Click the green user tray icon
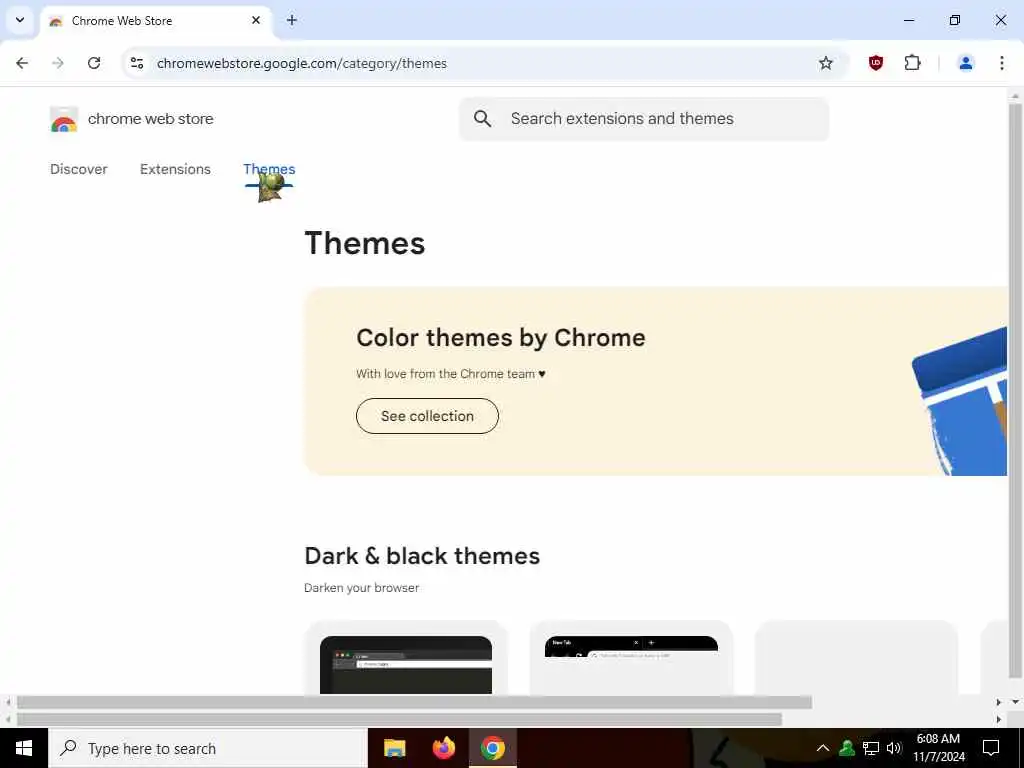The image size is (1024, 768). pyautogui.click(x=846, y=748)
